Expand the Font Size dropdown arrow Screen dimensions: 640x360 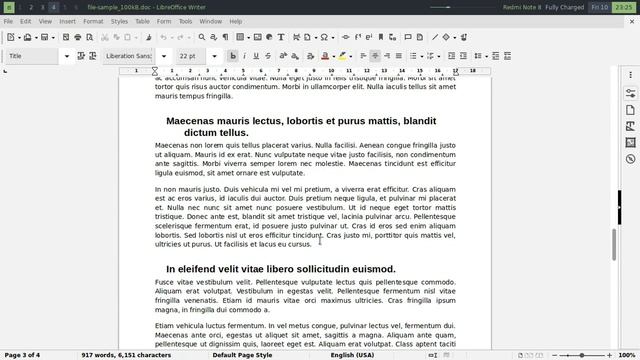coord(214,56)
